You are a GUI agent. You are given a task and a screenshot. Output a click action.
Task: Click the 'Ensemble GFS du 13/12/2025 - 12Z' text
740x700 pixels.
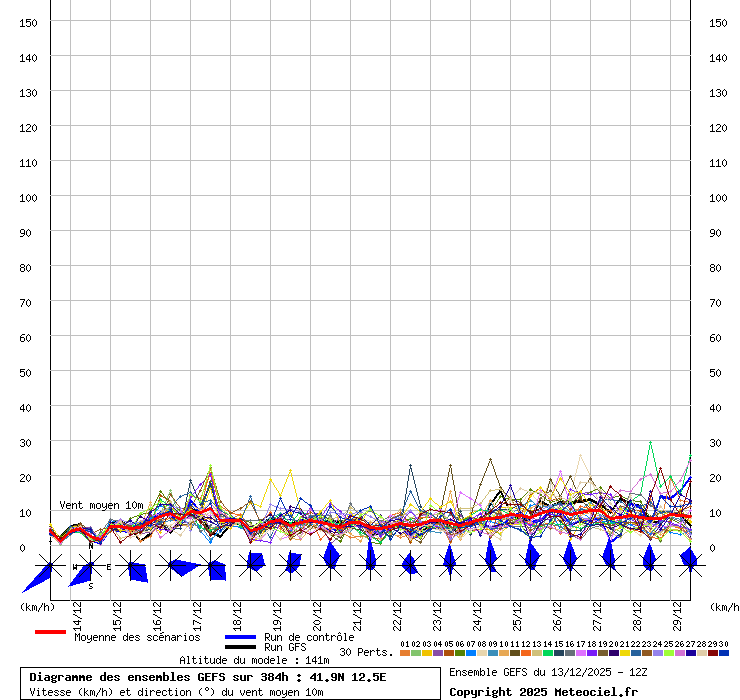pyautogui.click(x=548, y=672)
